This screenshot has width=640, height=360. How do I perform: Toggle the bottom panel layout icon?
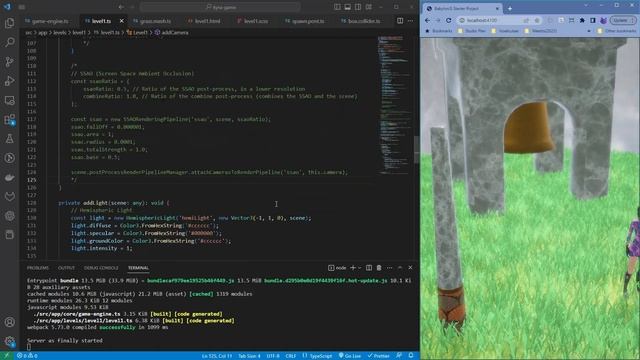[x=348, y=7]
